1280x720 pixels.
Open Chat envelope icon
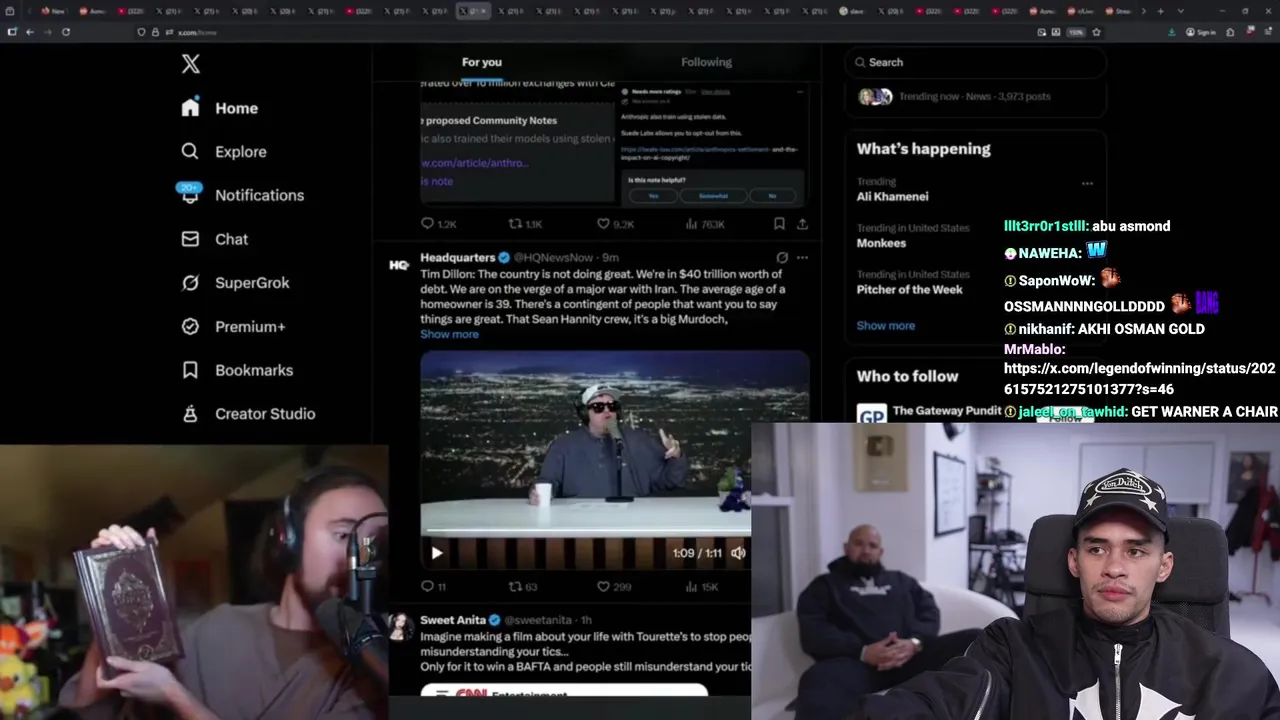point(190,239)
